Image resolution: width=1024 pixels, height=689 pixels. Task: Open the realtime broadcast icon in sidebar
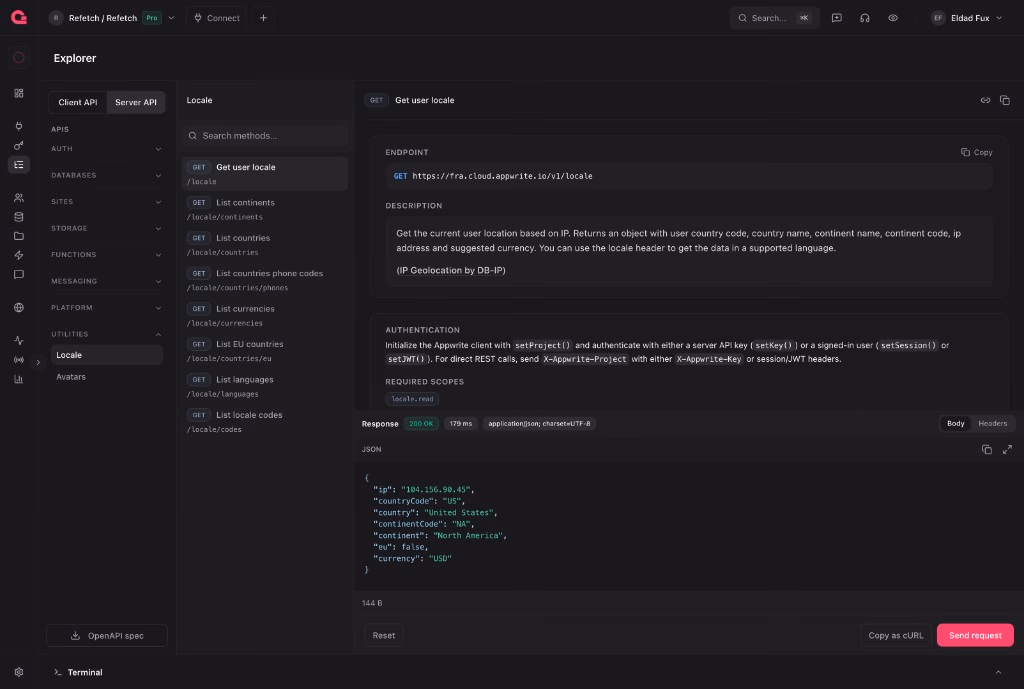tap(19, 360)
